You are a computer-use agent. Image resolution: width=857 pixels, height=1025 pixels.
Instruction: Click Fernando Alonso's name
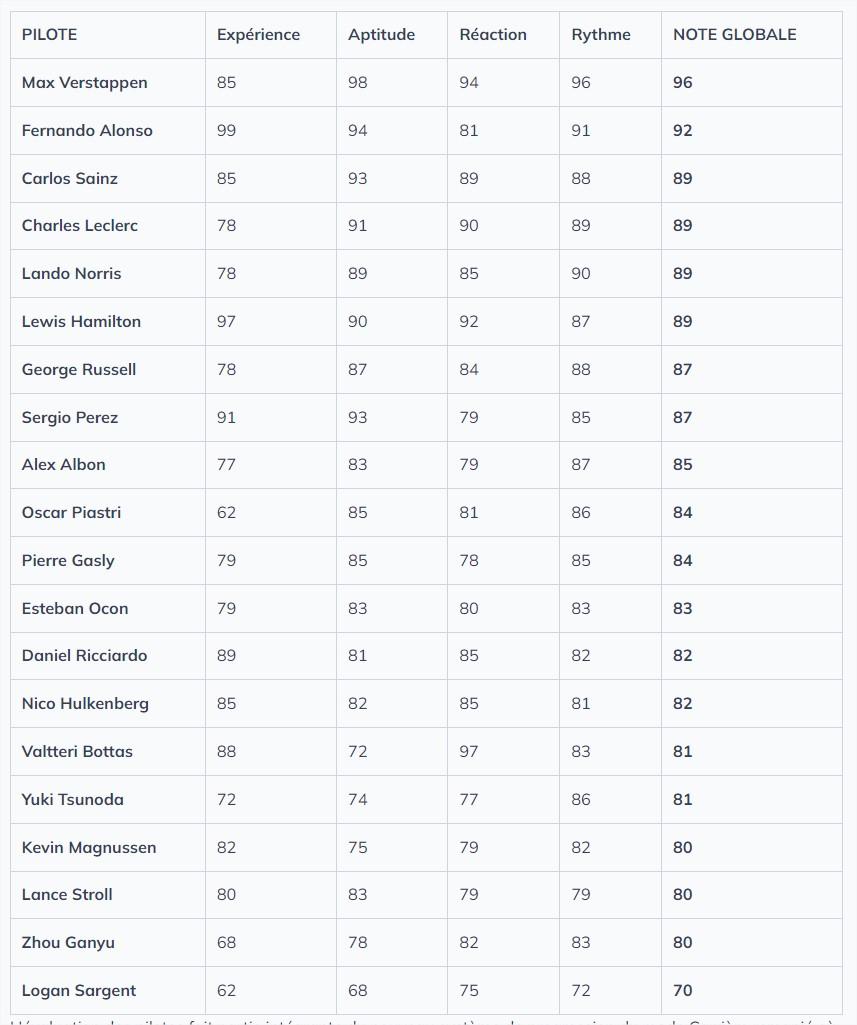87,131
